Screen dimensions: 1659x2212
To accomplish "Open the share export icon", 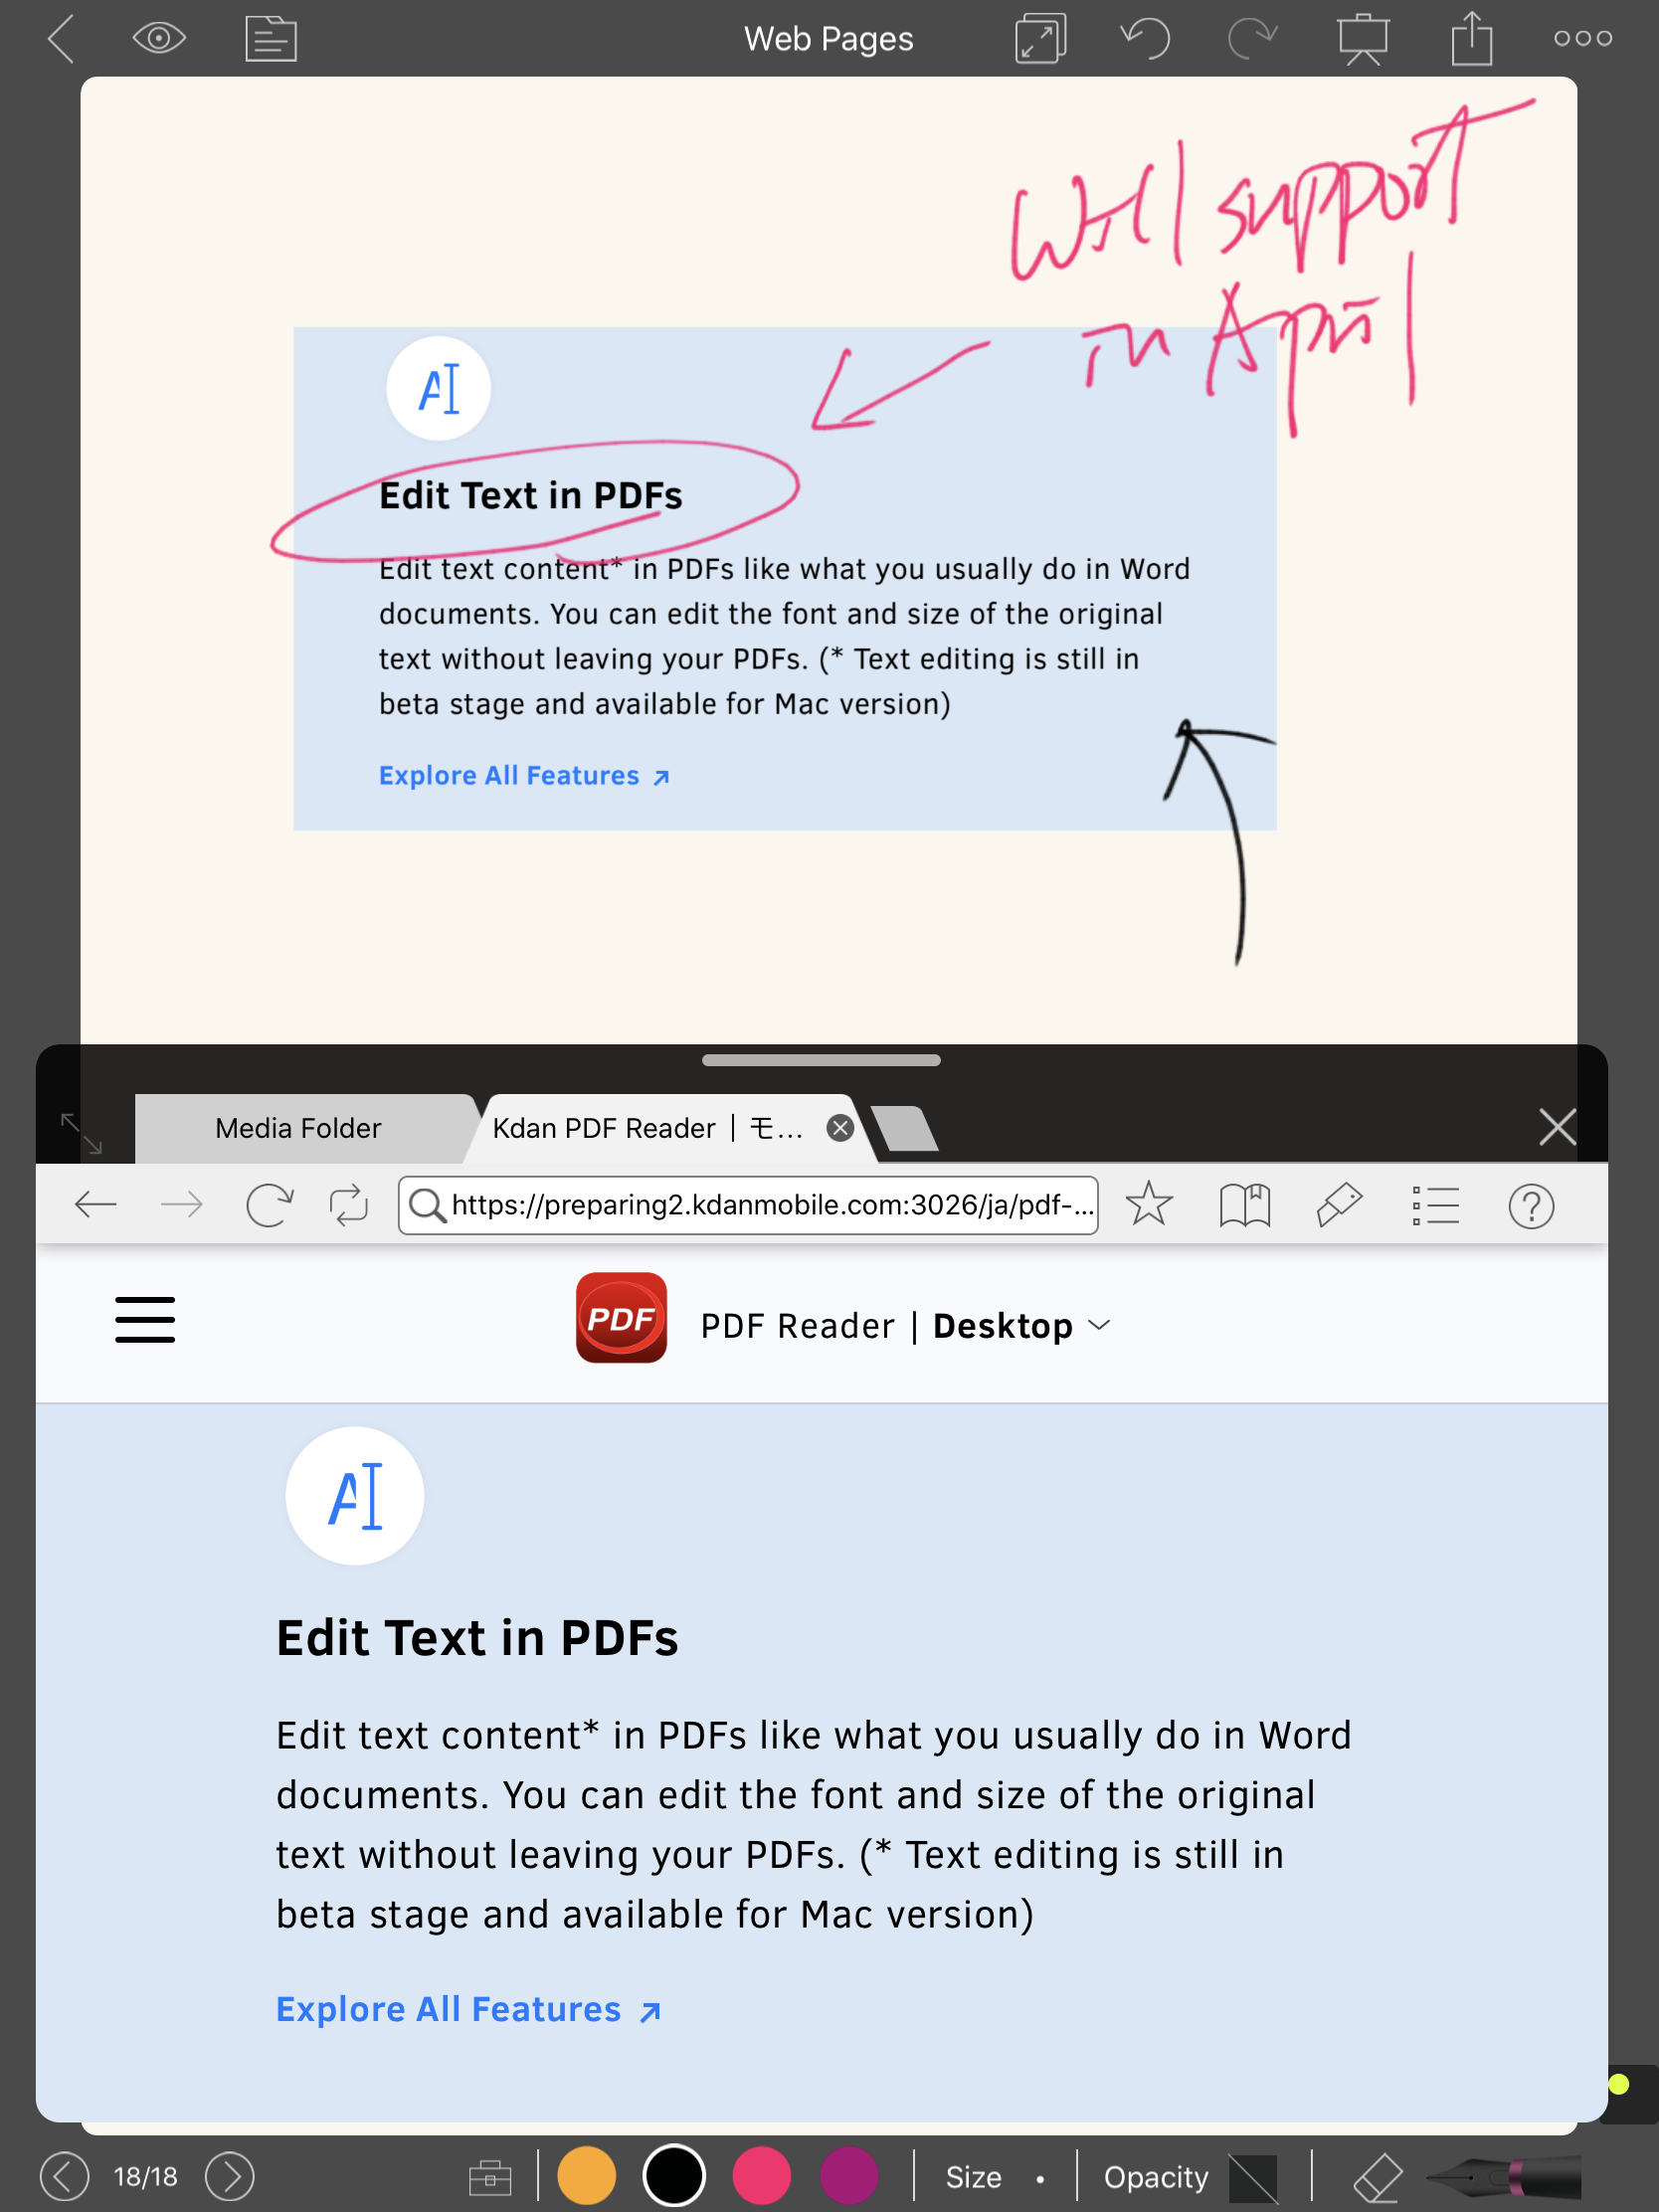I will coord(1472,39).
